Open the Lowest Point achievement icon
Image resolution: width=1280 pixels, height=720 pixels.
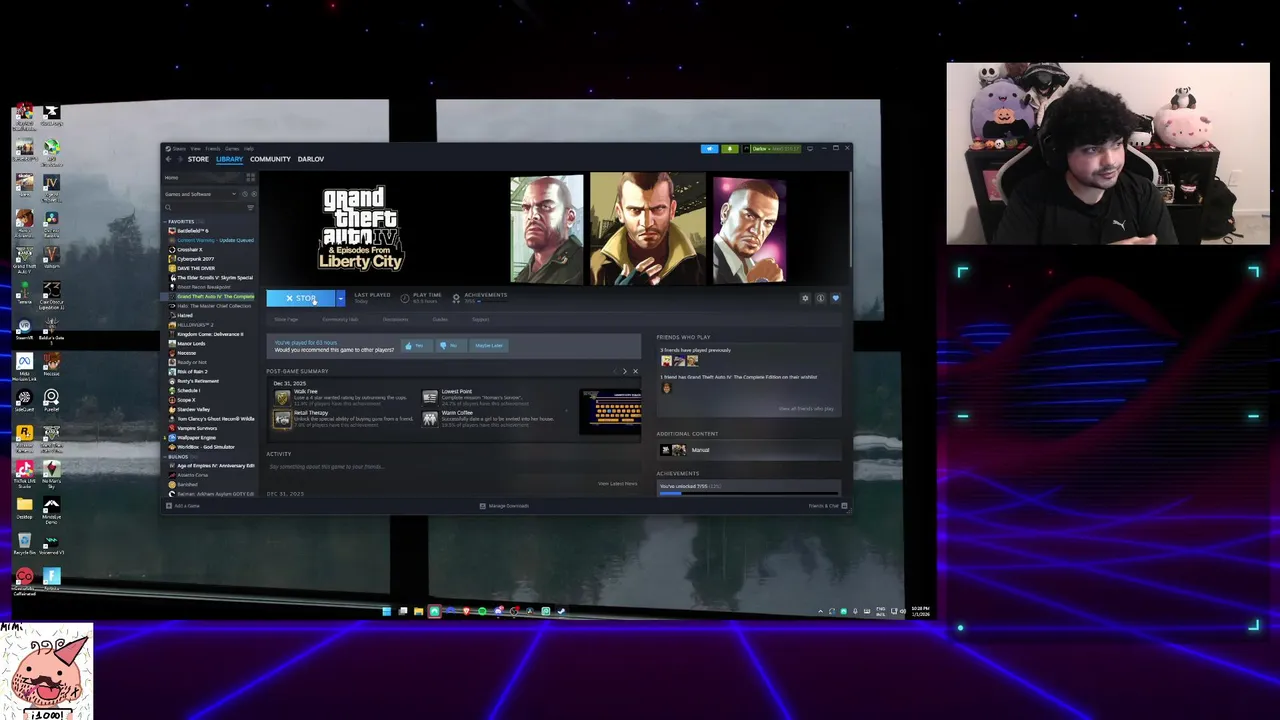tap(430, 398)
